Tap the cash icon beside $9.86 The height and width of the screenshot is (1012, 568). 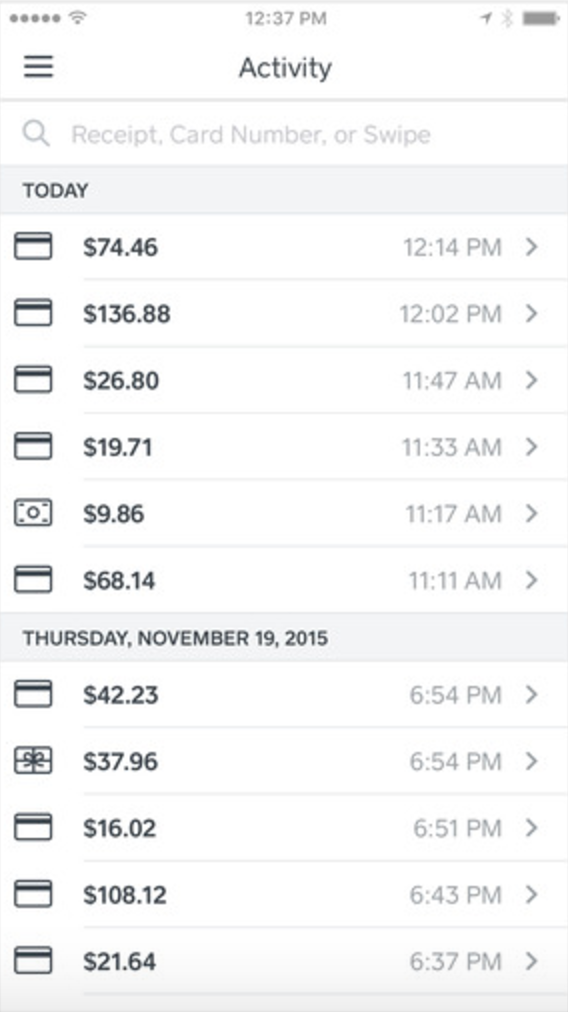pos(33,514)
